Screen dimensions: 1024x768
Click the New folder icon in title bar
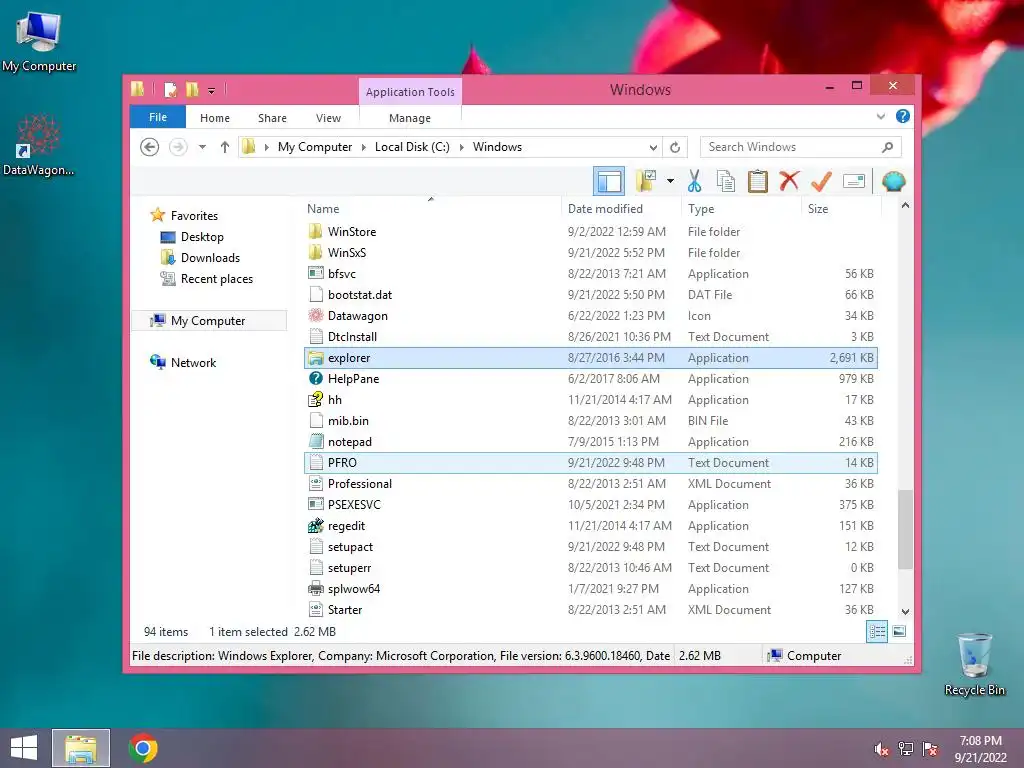[192, 89]
